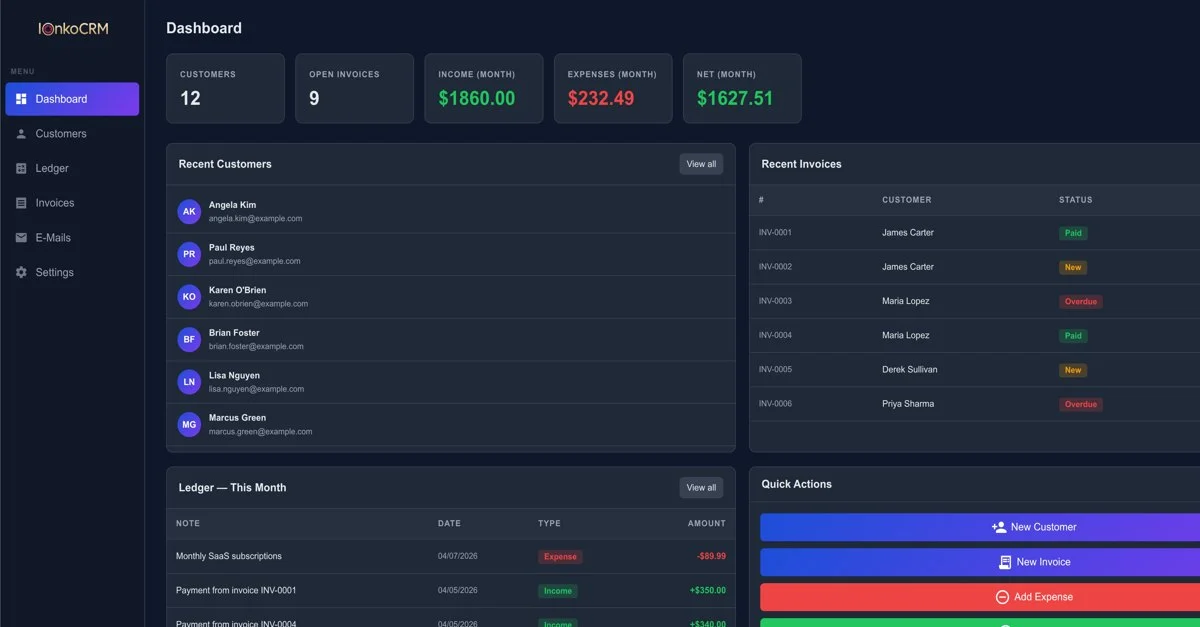Click the LN avatar for Lisa Nguyen
This screenshot has height=627, width=1200.
(x=189, y=382)
